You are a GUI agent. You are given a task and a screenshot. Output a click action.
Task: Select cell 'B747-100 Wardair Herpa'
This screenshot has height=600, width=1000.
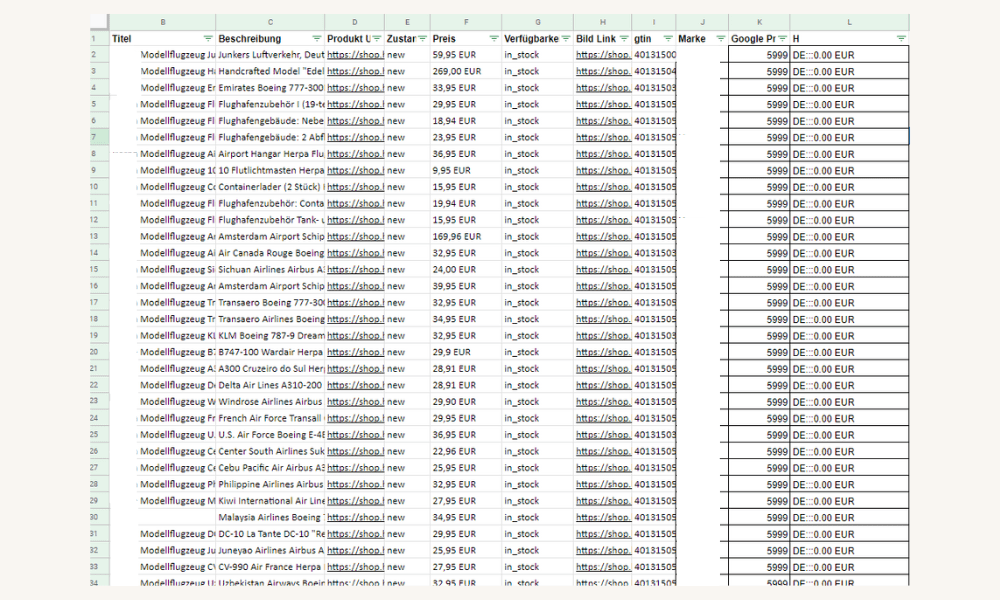270,352
